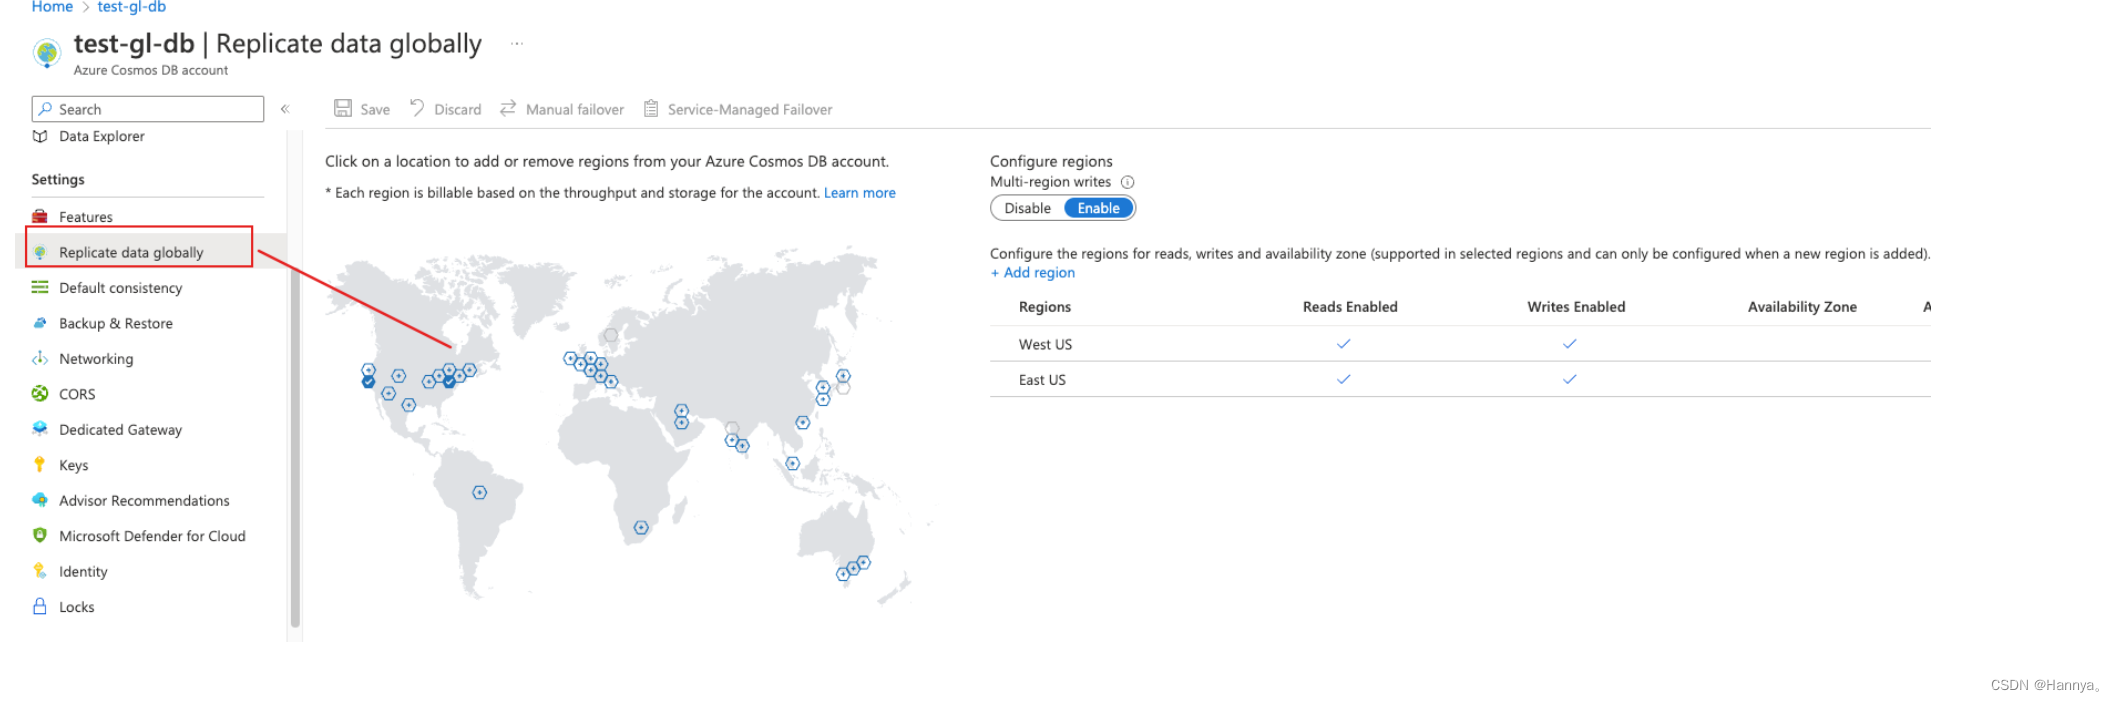This screenshot has width=2114, height=702.
Task: Toggle East US Writes Enabled checkmark
Action: point(1570,379)
